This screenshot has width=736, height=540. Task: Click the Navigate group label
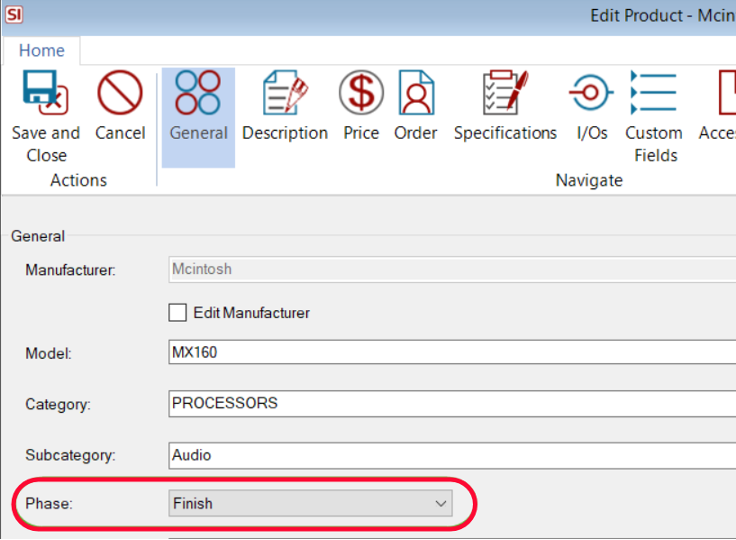589,180
